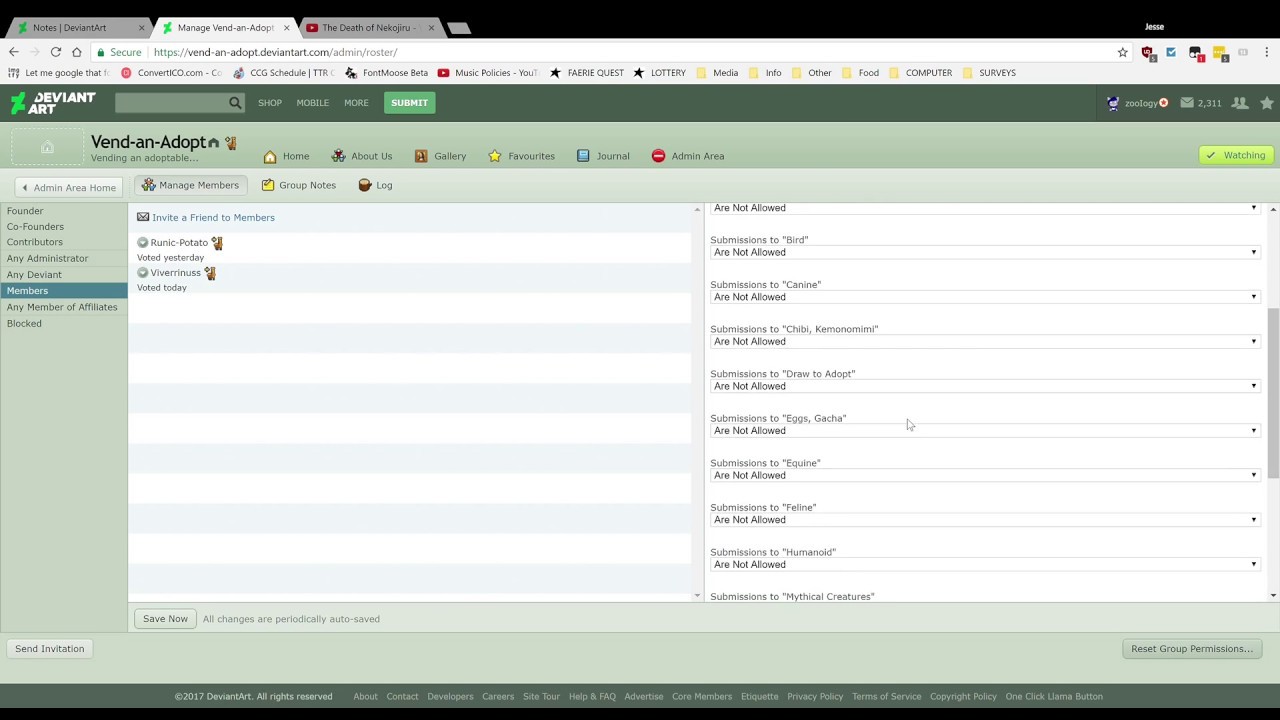Open the "Feline" submissions dropdown

click(x=984, y=520)
